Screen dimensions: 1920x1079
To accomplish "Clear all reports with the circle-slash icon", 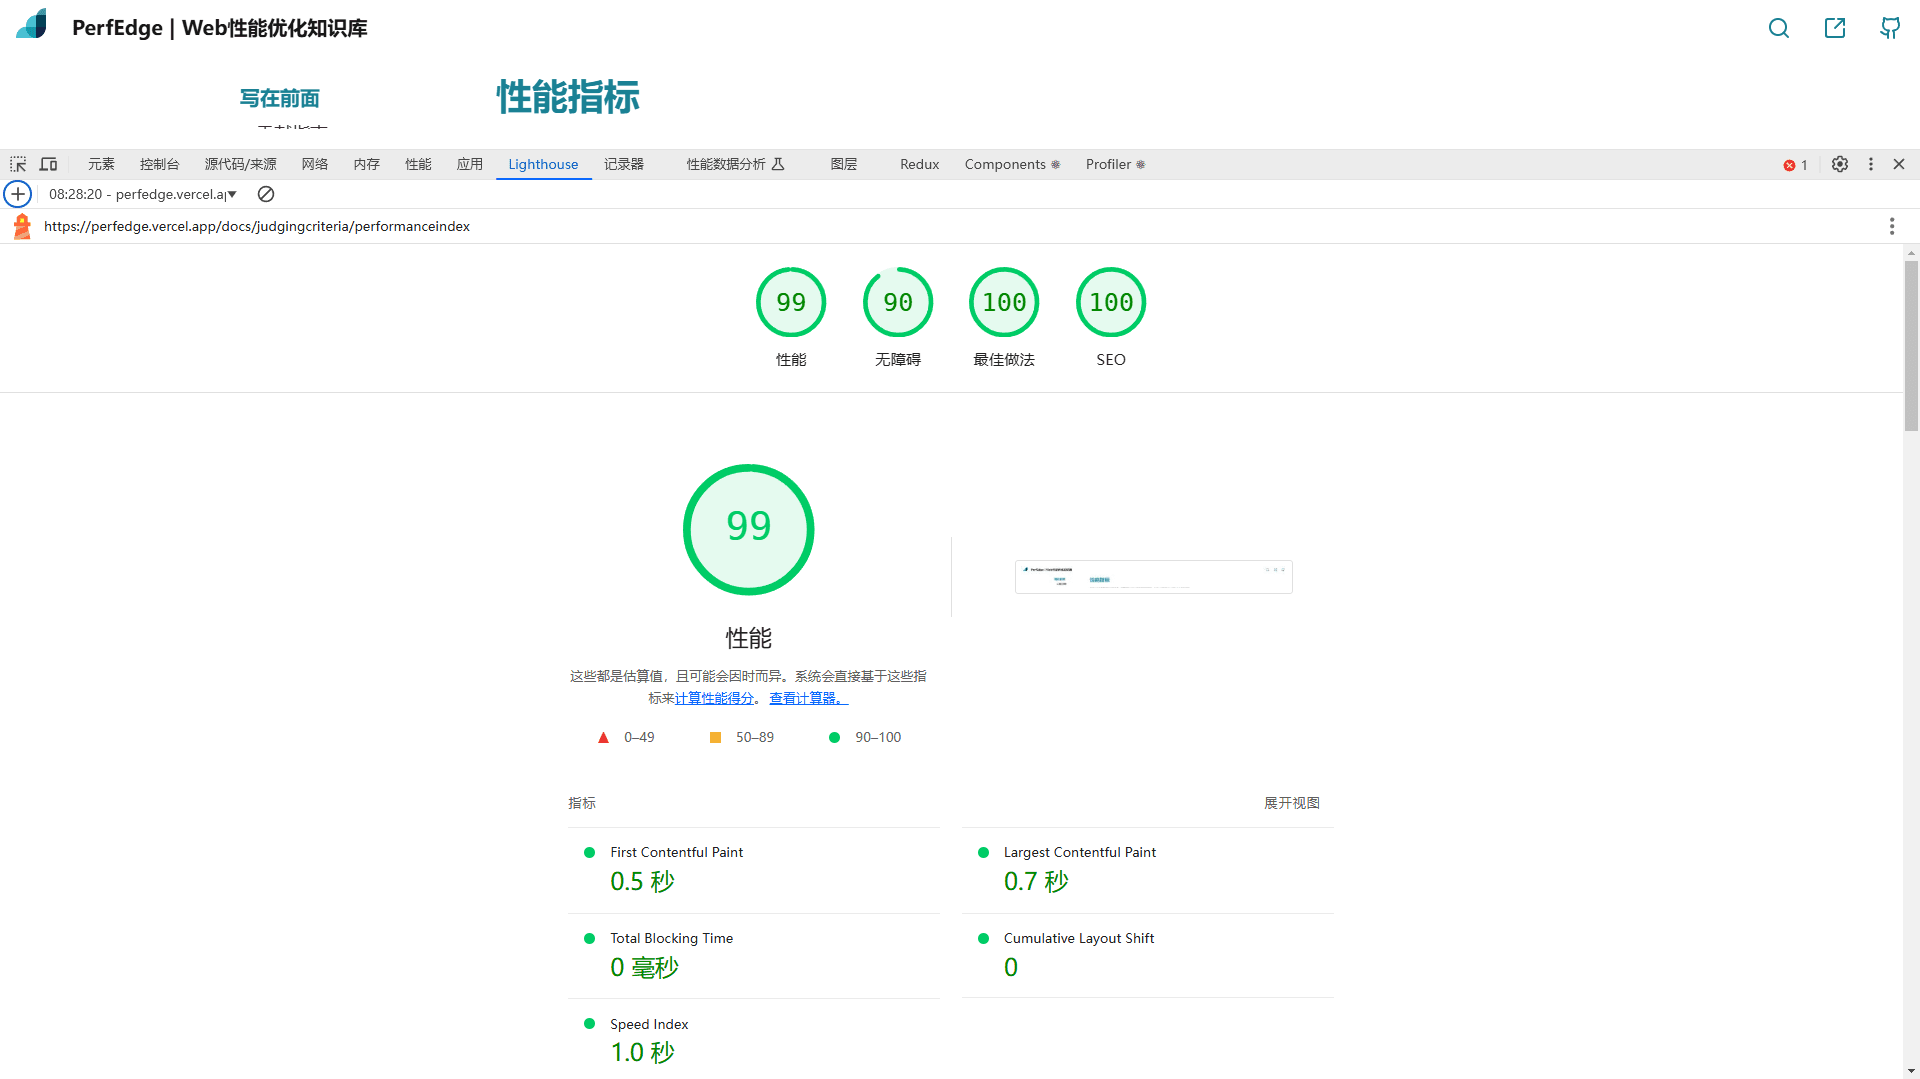I will pos(265,194).
